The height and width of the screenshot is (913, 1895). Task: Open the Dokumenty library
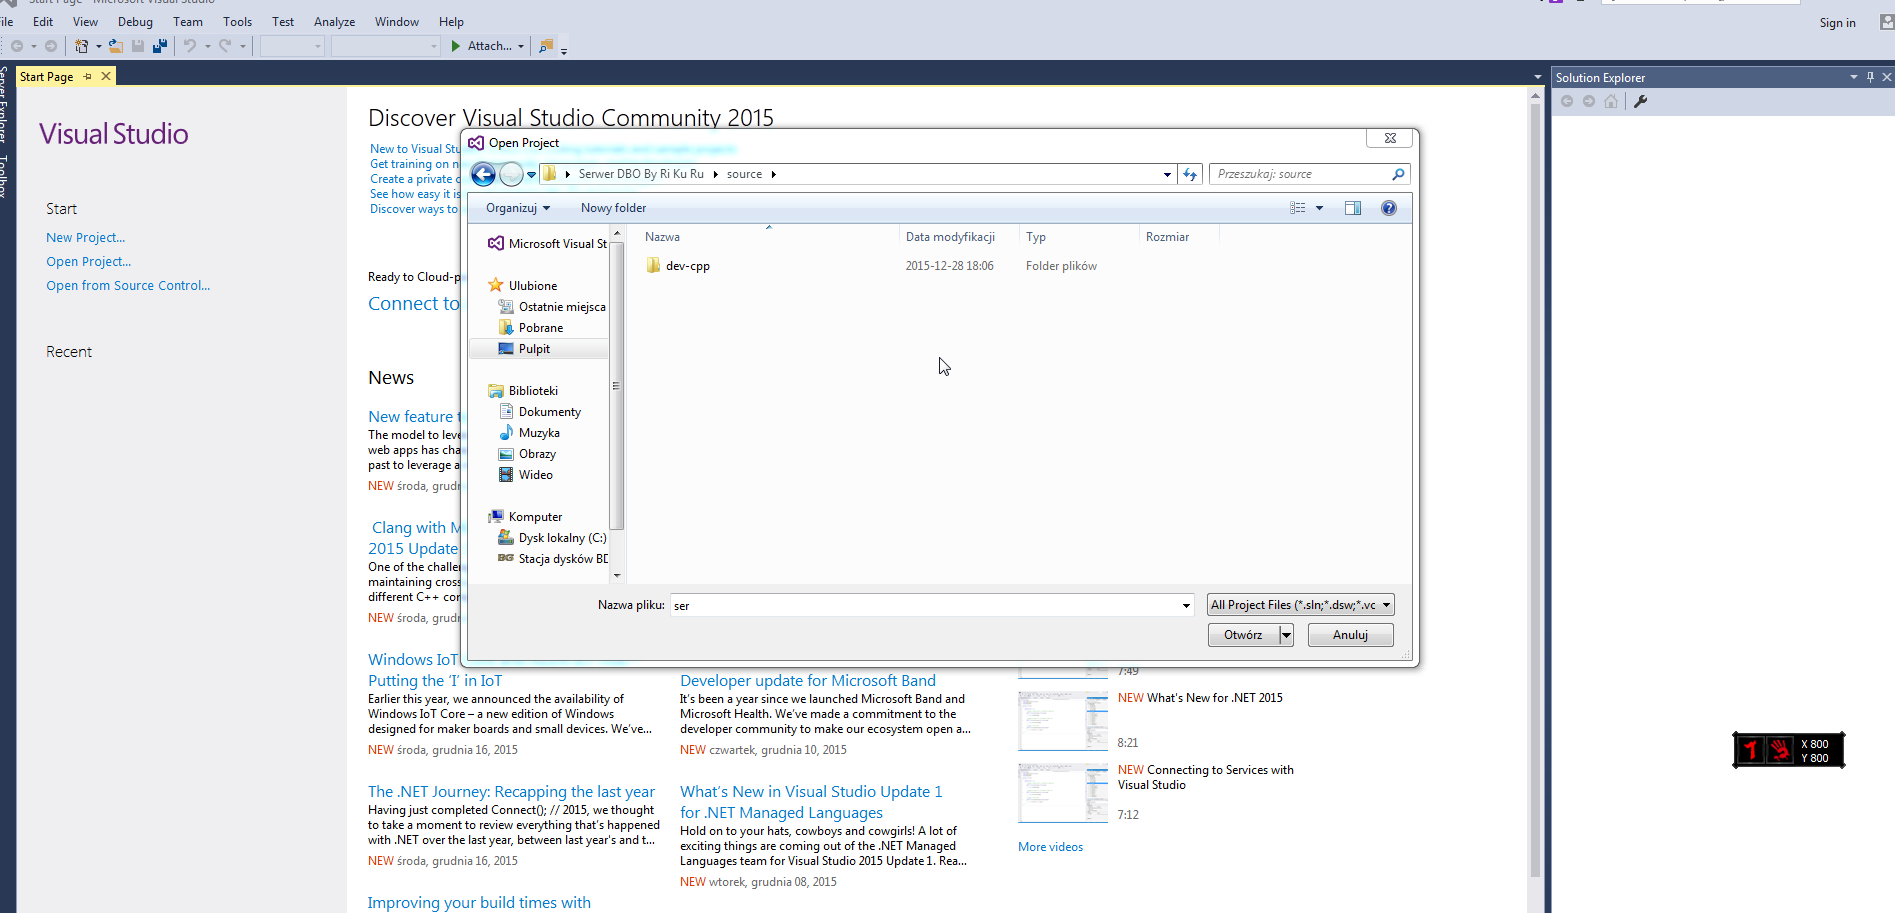(540, 412)
